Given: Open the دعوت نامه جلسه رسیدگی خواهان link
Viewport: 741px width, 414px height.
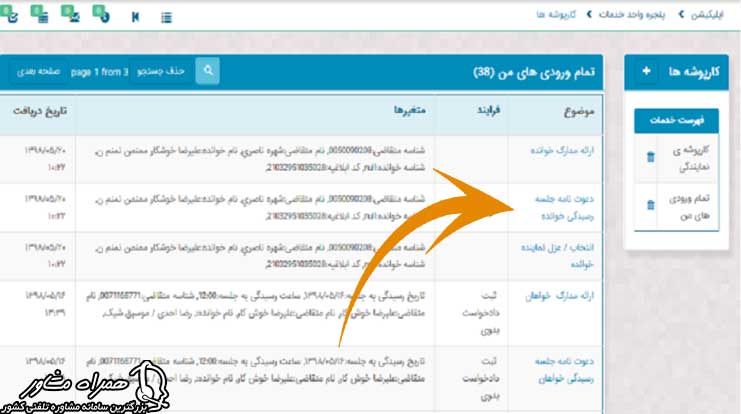Looking at the screenshot, I should [564, 370].
